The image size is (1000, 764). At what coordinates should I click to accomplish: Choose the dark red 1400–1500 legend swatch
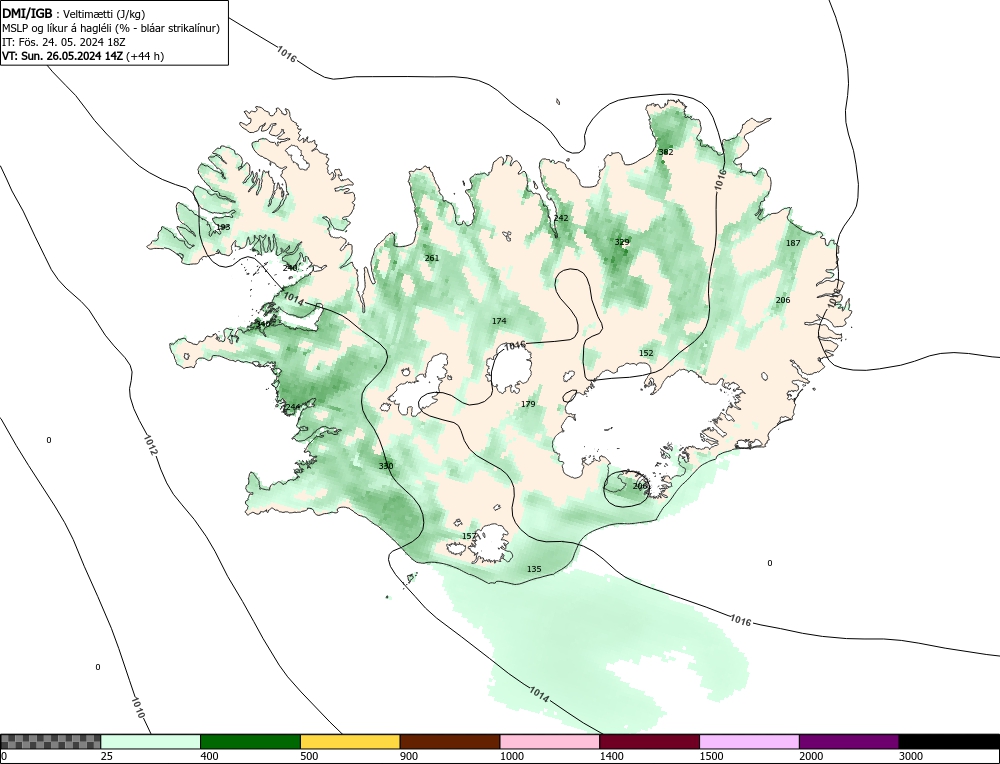pos(649,741)
